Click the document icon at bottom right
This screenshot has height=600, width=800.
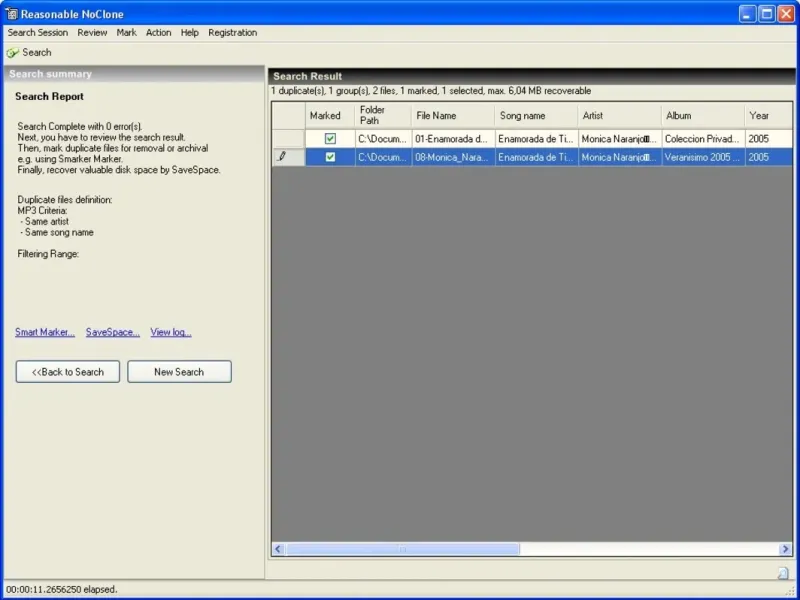point(782,573)
